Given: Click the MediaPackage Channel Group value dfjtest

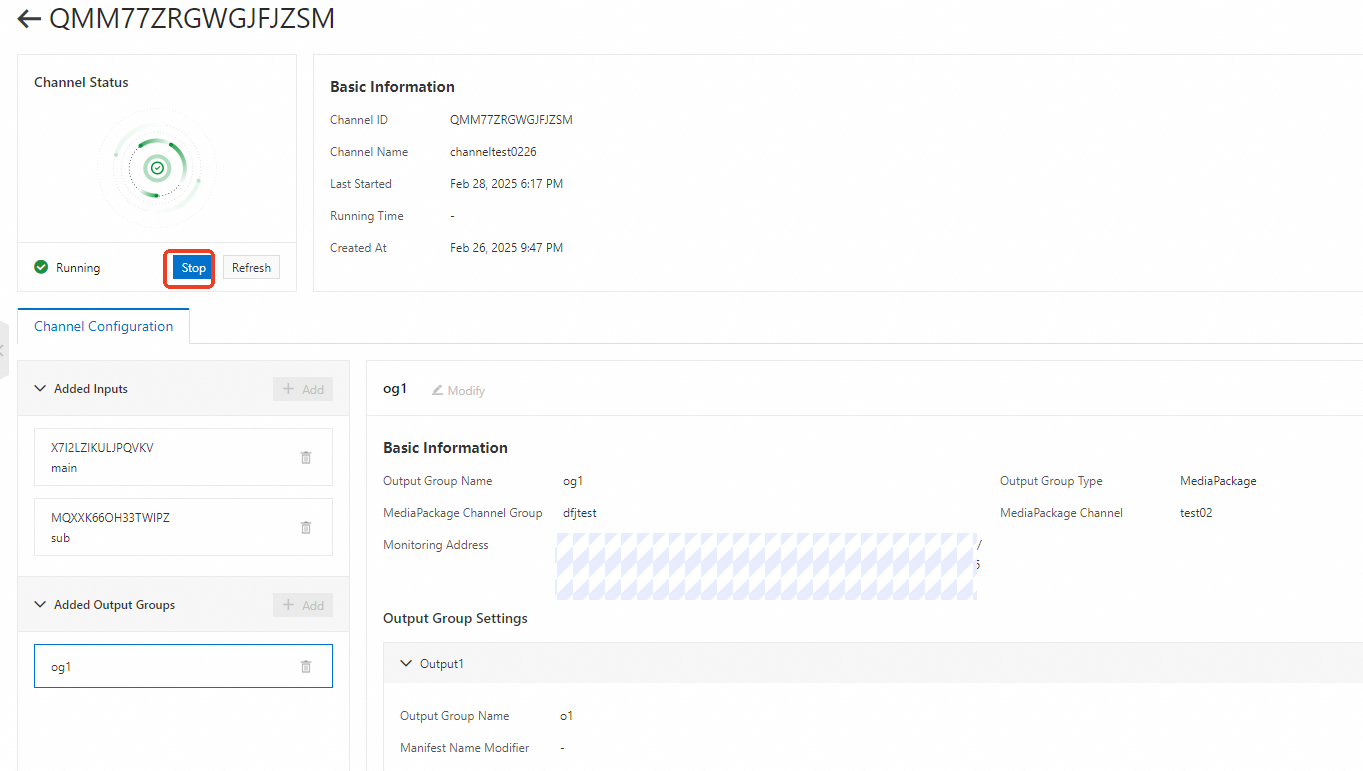Looking at the screenshot, I should (580, 513).
